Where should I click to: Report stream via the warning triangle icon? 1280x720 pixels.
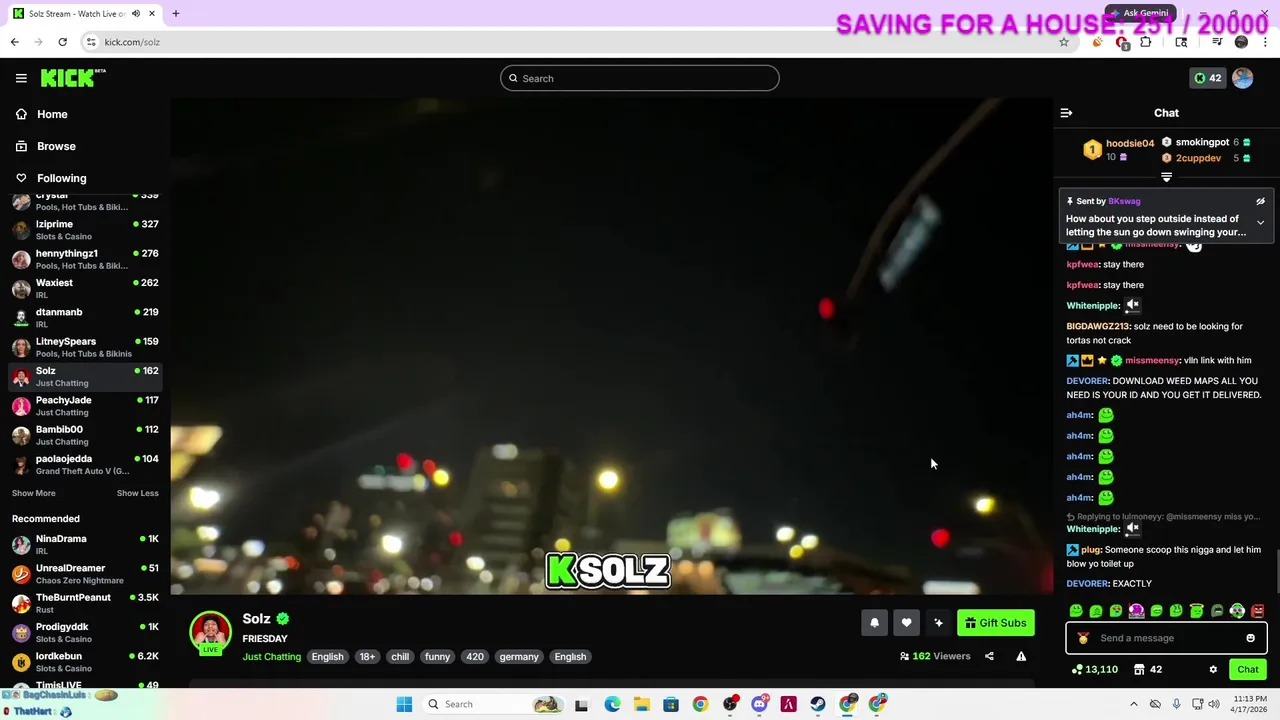[x=1021, y=656]
